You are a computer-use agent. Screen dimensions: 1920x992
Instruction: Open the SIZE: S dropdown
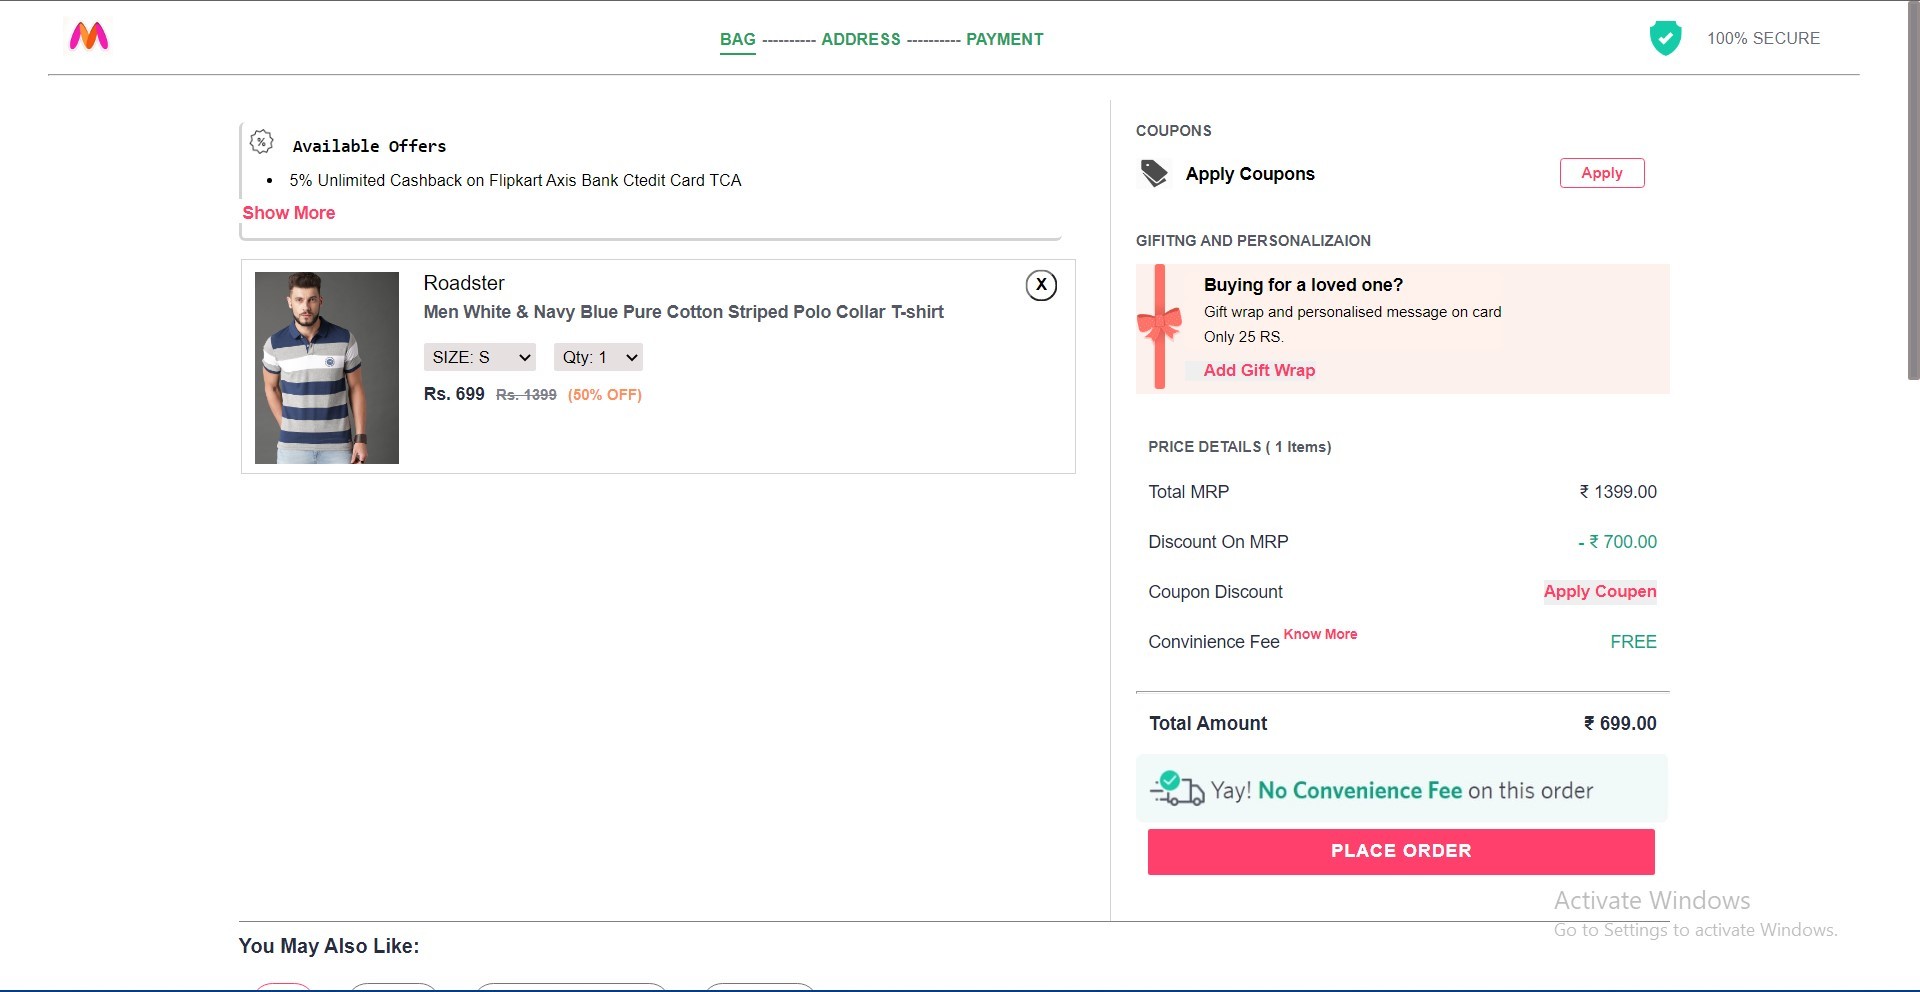coord(480,357)
